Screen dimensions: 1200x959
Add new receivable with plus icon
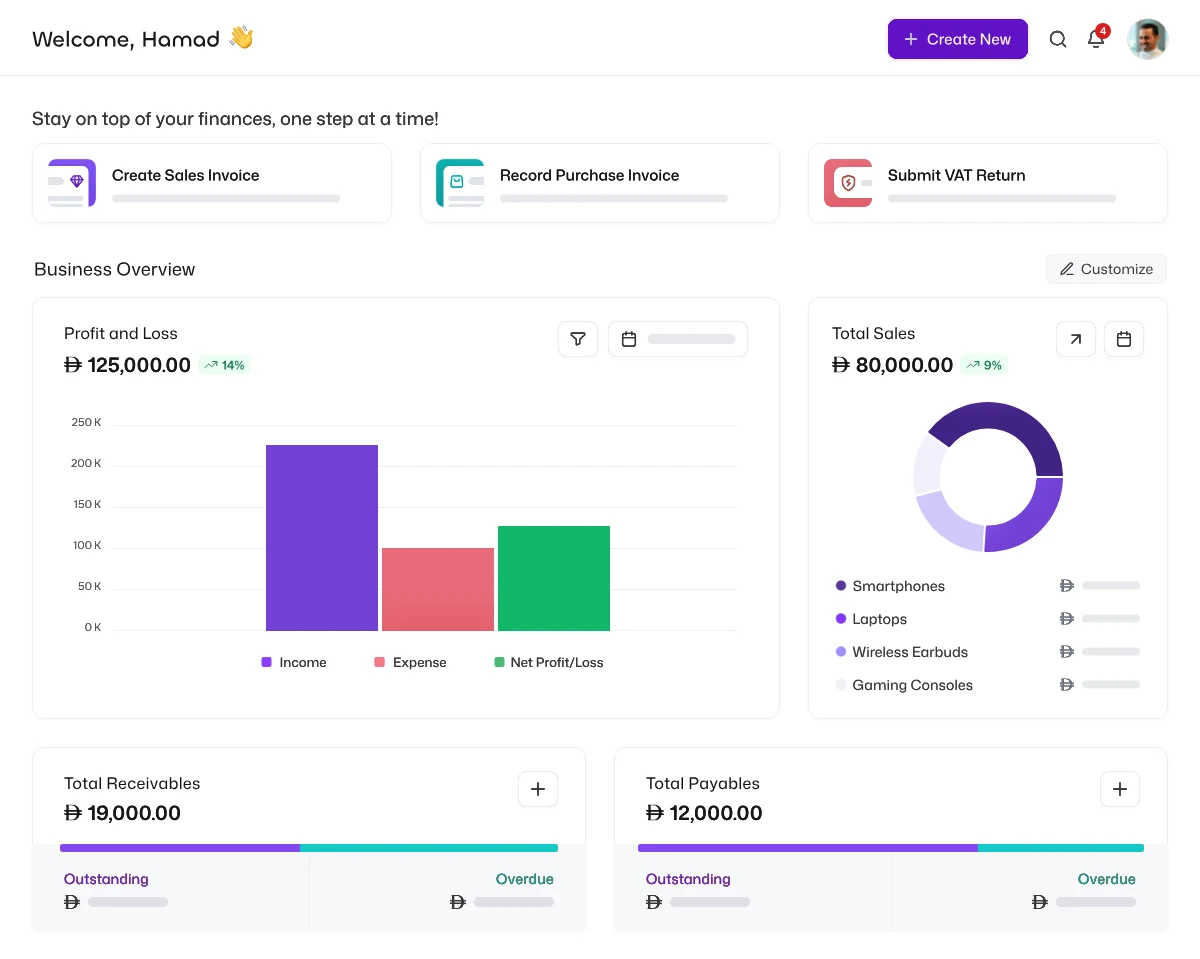[538, 789]
